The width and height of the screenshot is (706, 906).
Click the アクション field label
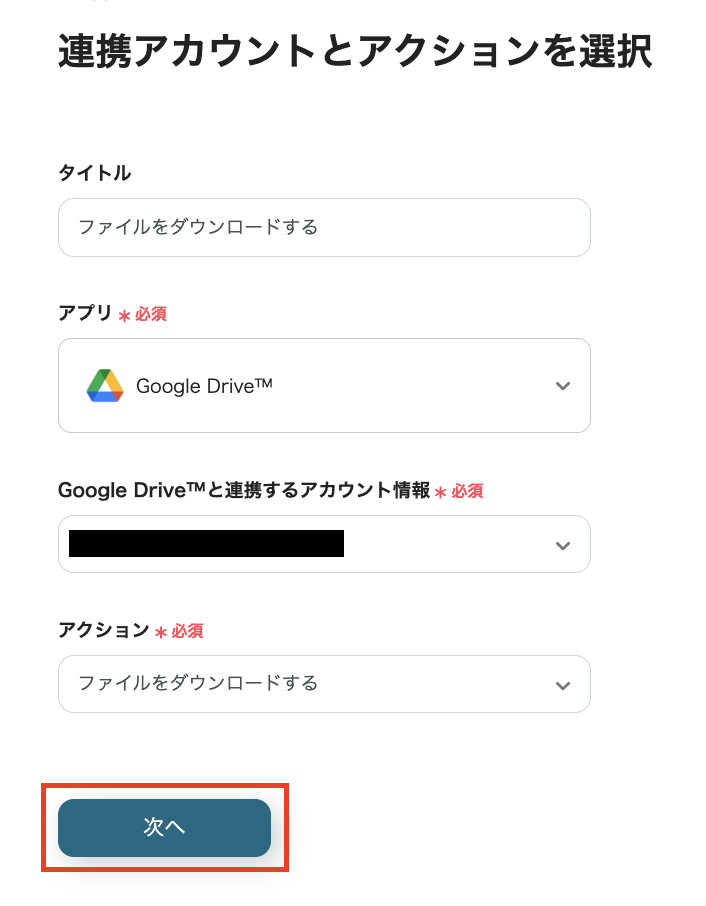(103, 630)
